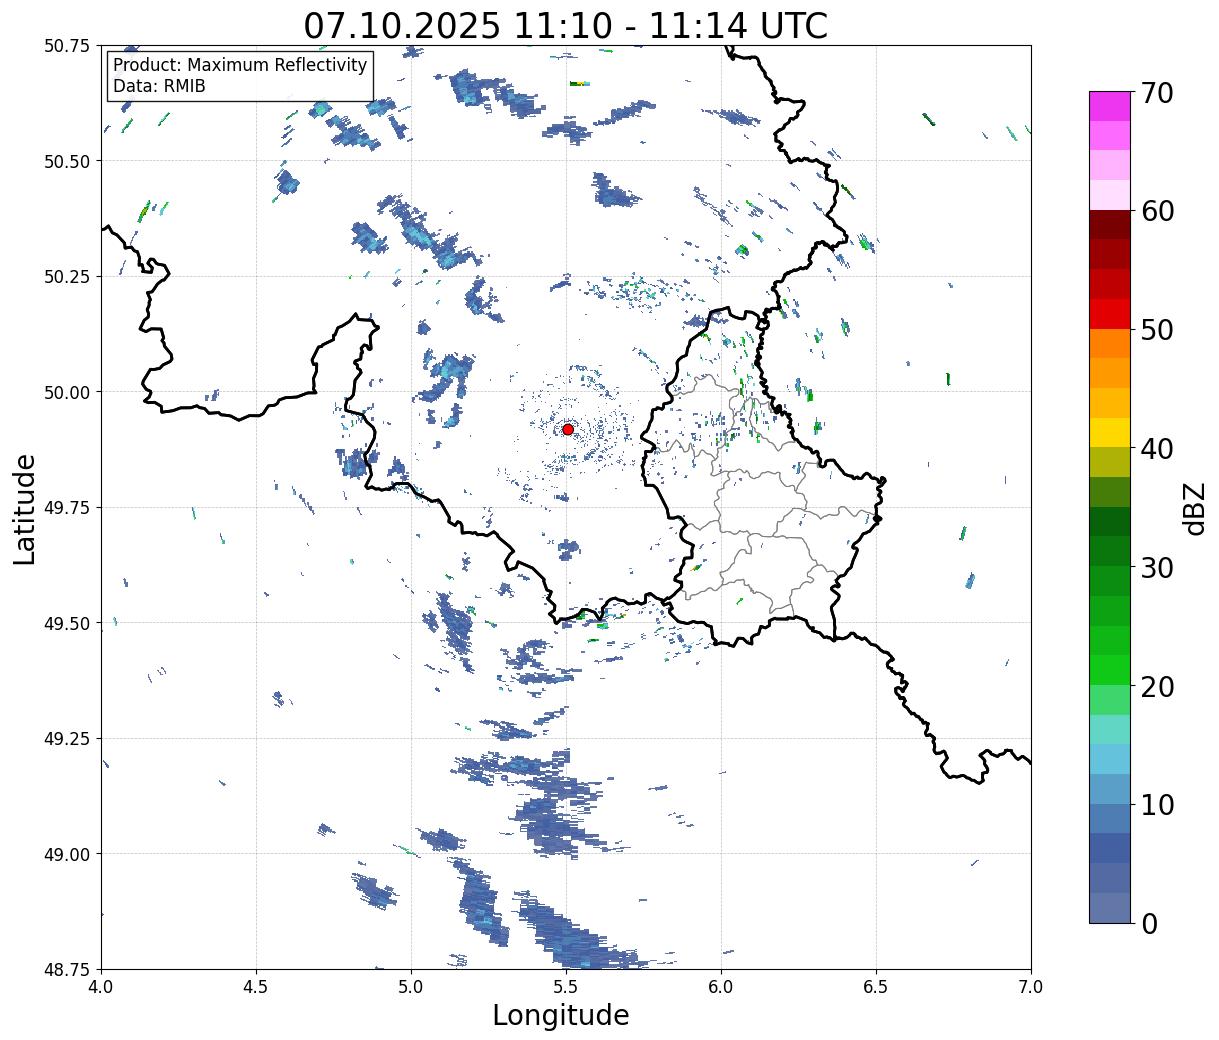Click the latitude tick label 48.75

click(66, 969)
